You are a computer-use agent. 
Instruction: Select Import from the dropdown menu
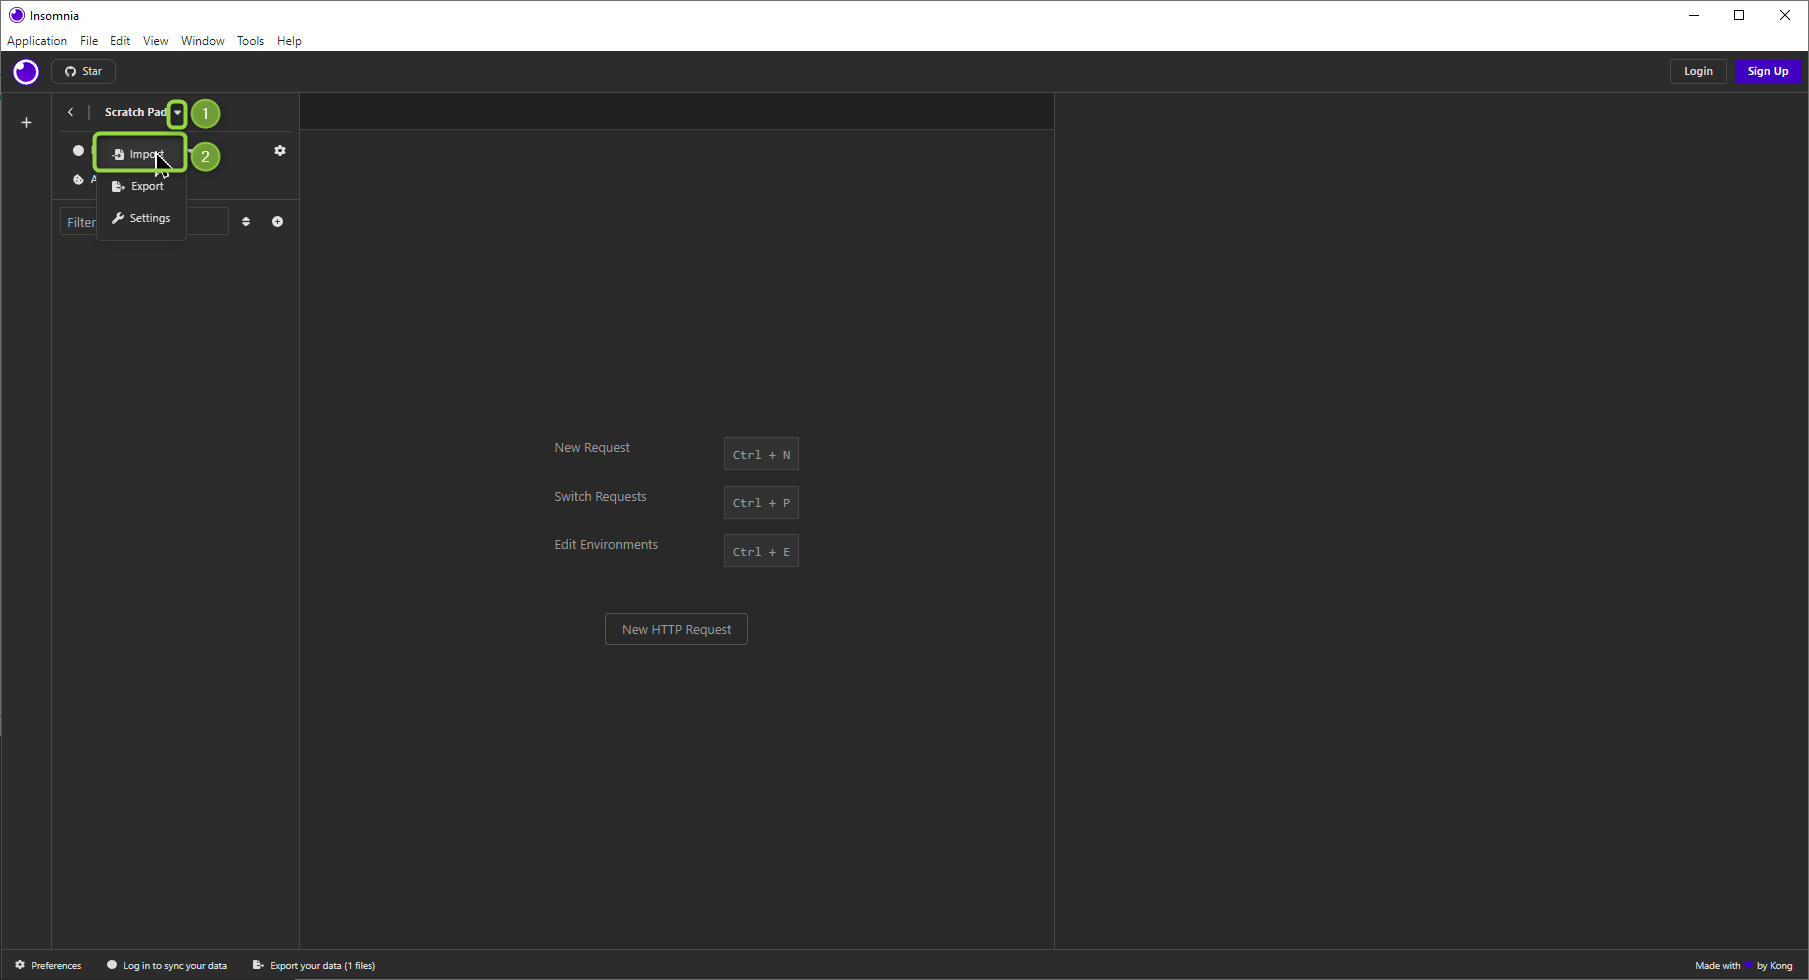[x=141, y=154]
